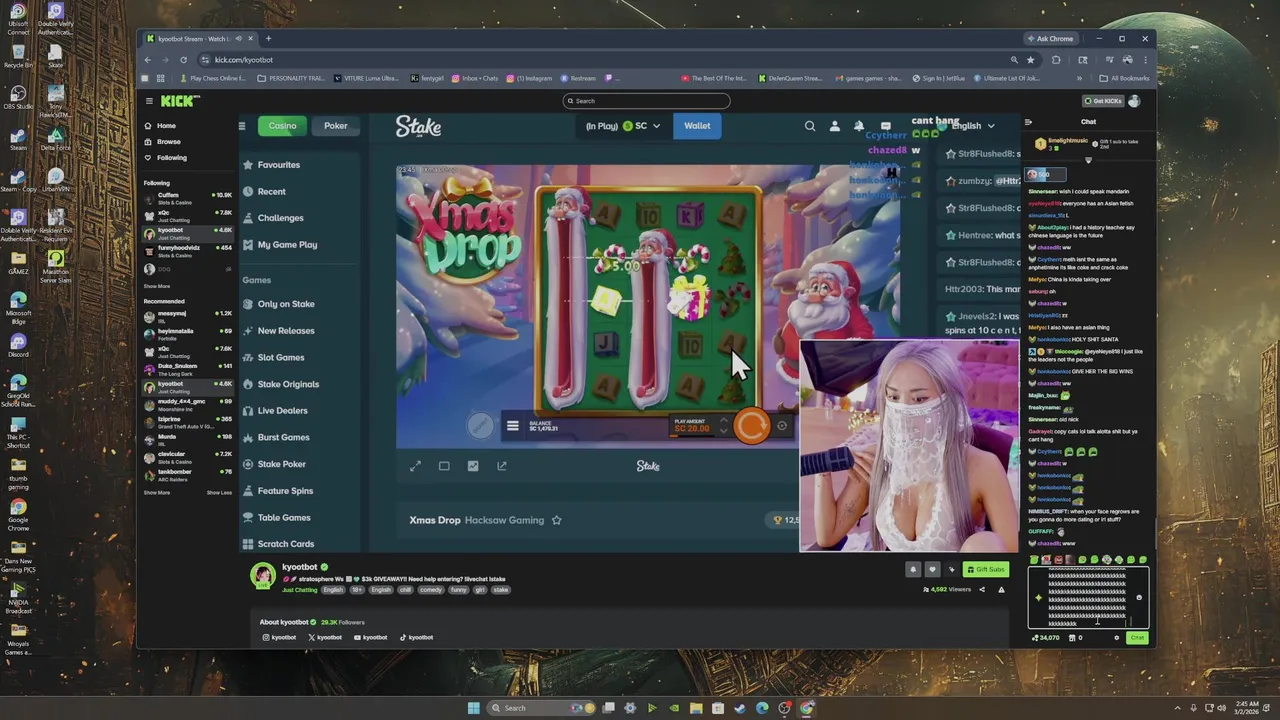Click the orange spin button
Viewport: 1280px width, 720px height.
pyautogui.click(x=752, y=426)
